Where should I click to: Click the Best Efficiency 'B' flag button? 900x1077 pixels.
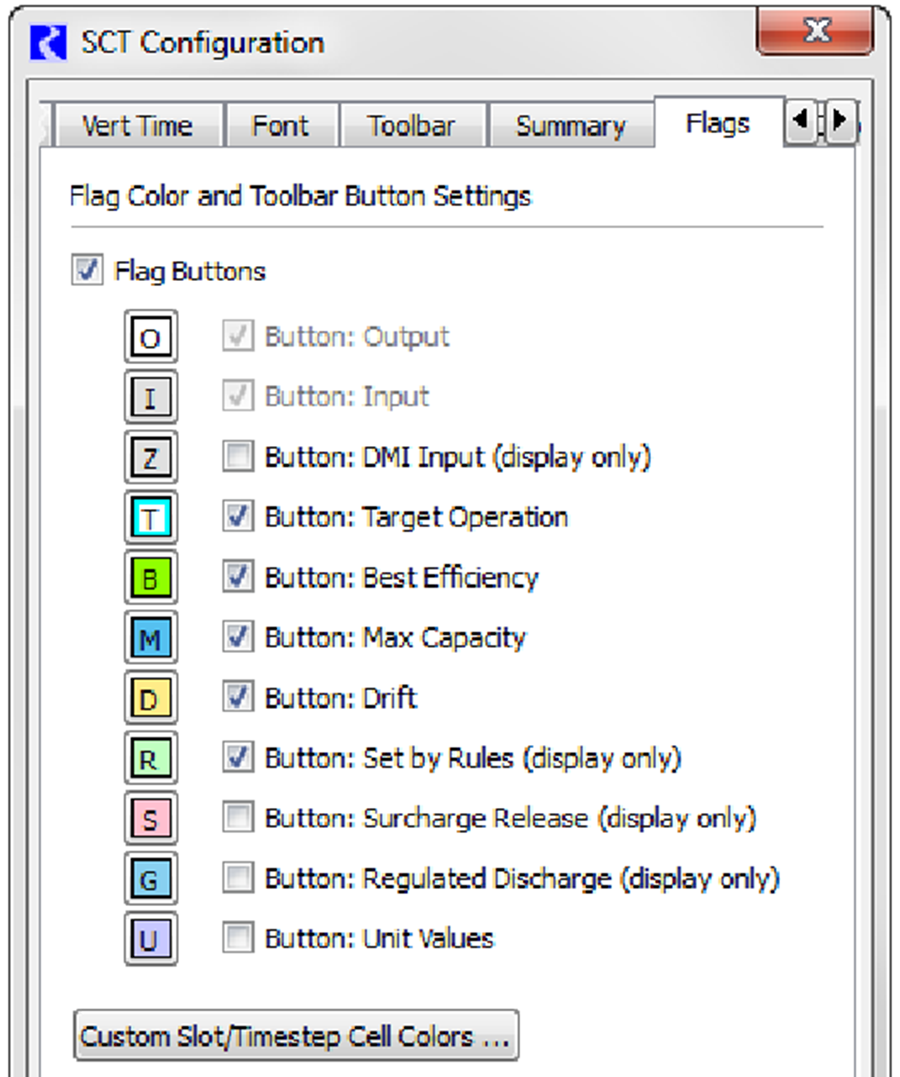click(x=150, y=578)
